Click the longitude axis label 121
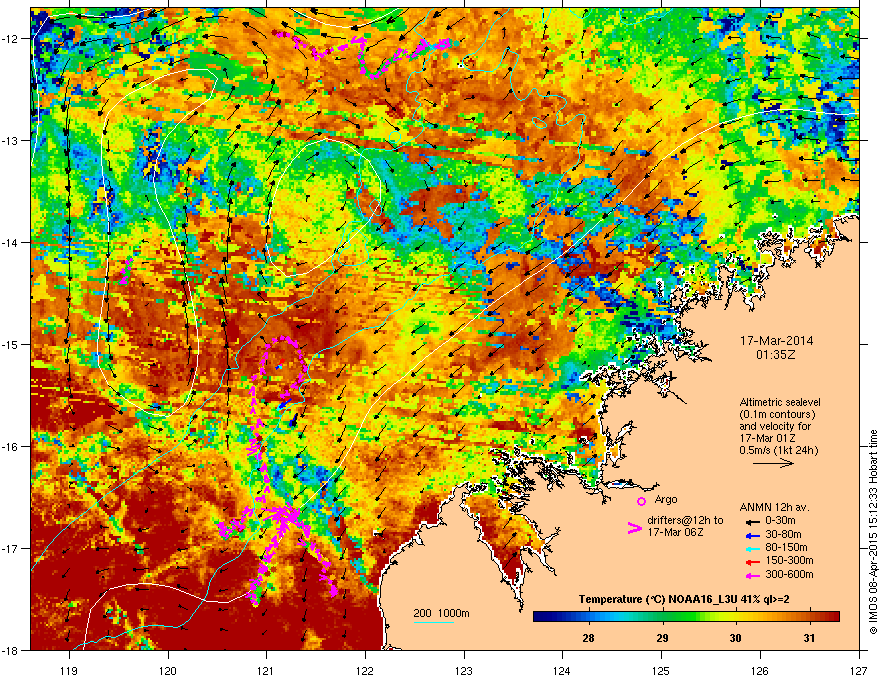This screenshot has width=880, height=680. [x=266, y=670]
